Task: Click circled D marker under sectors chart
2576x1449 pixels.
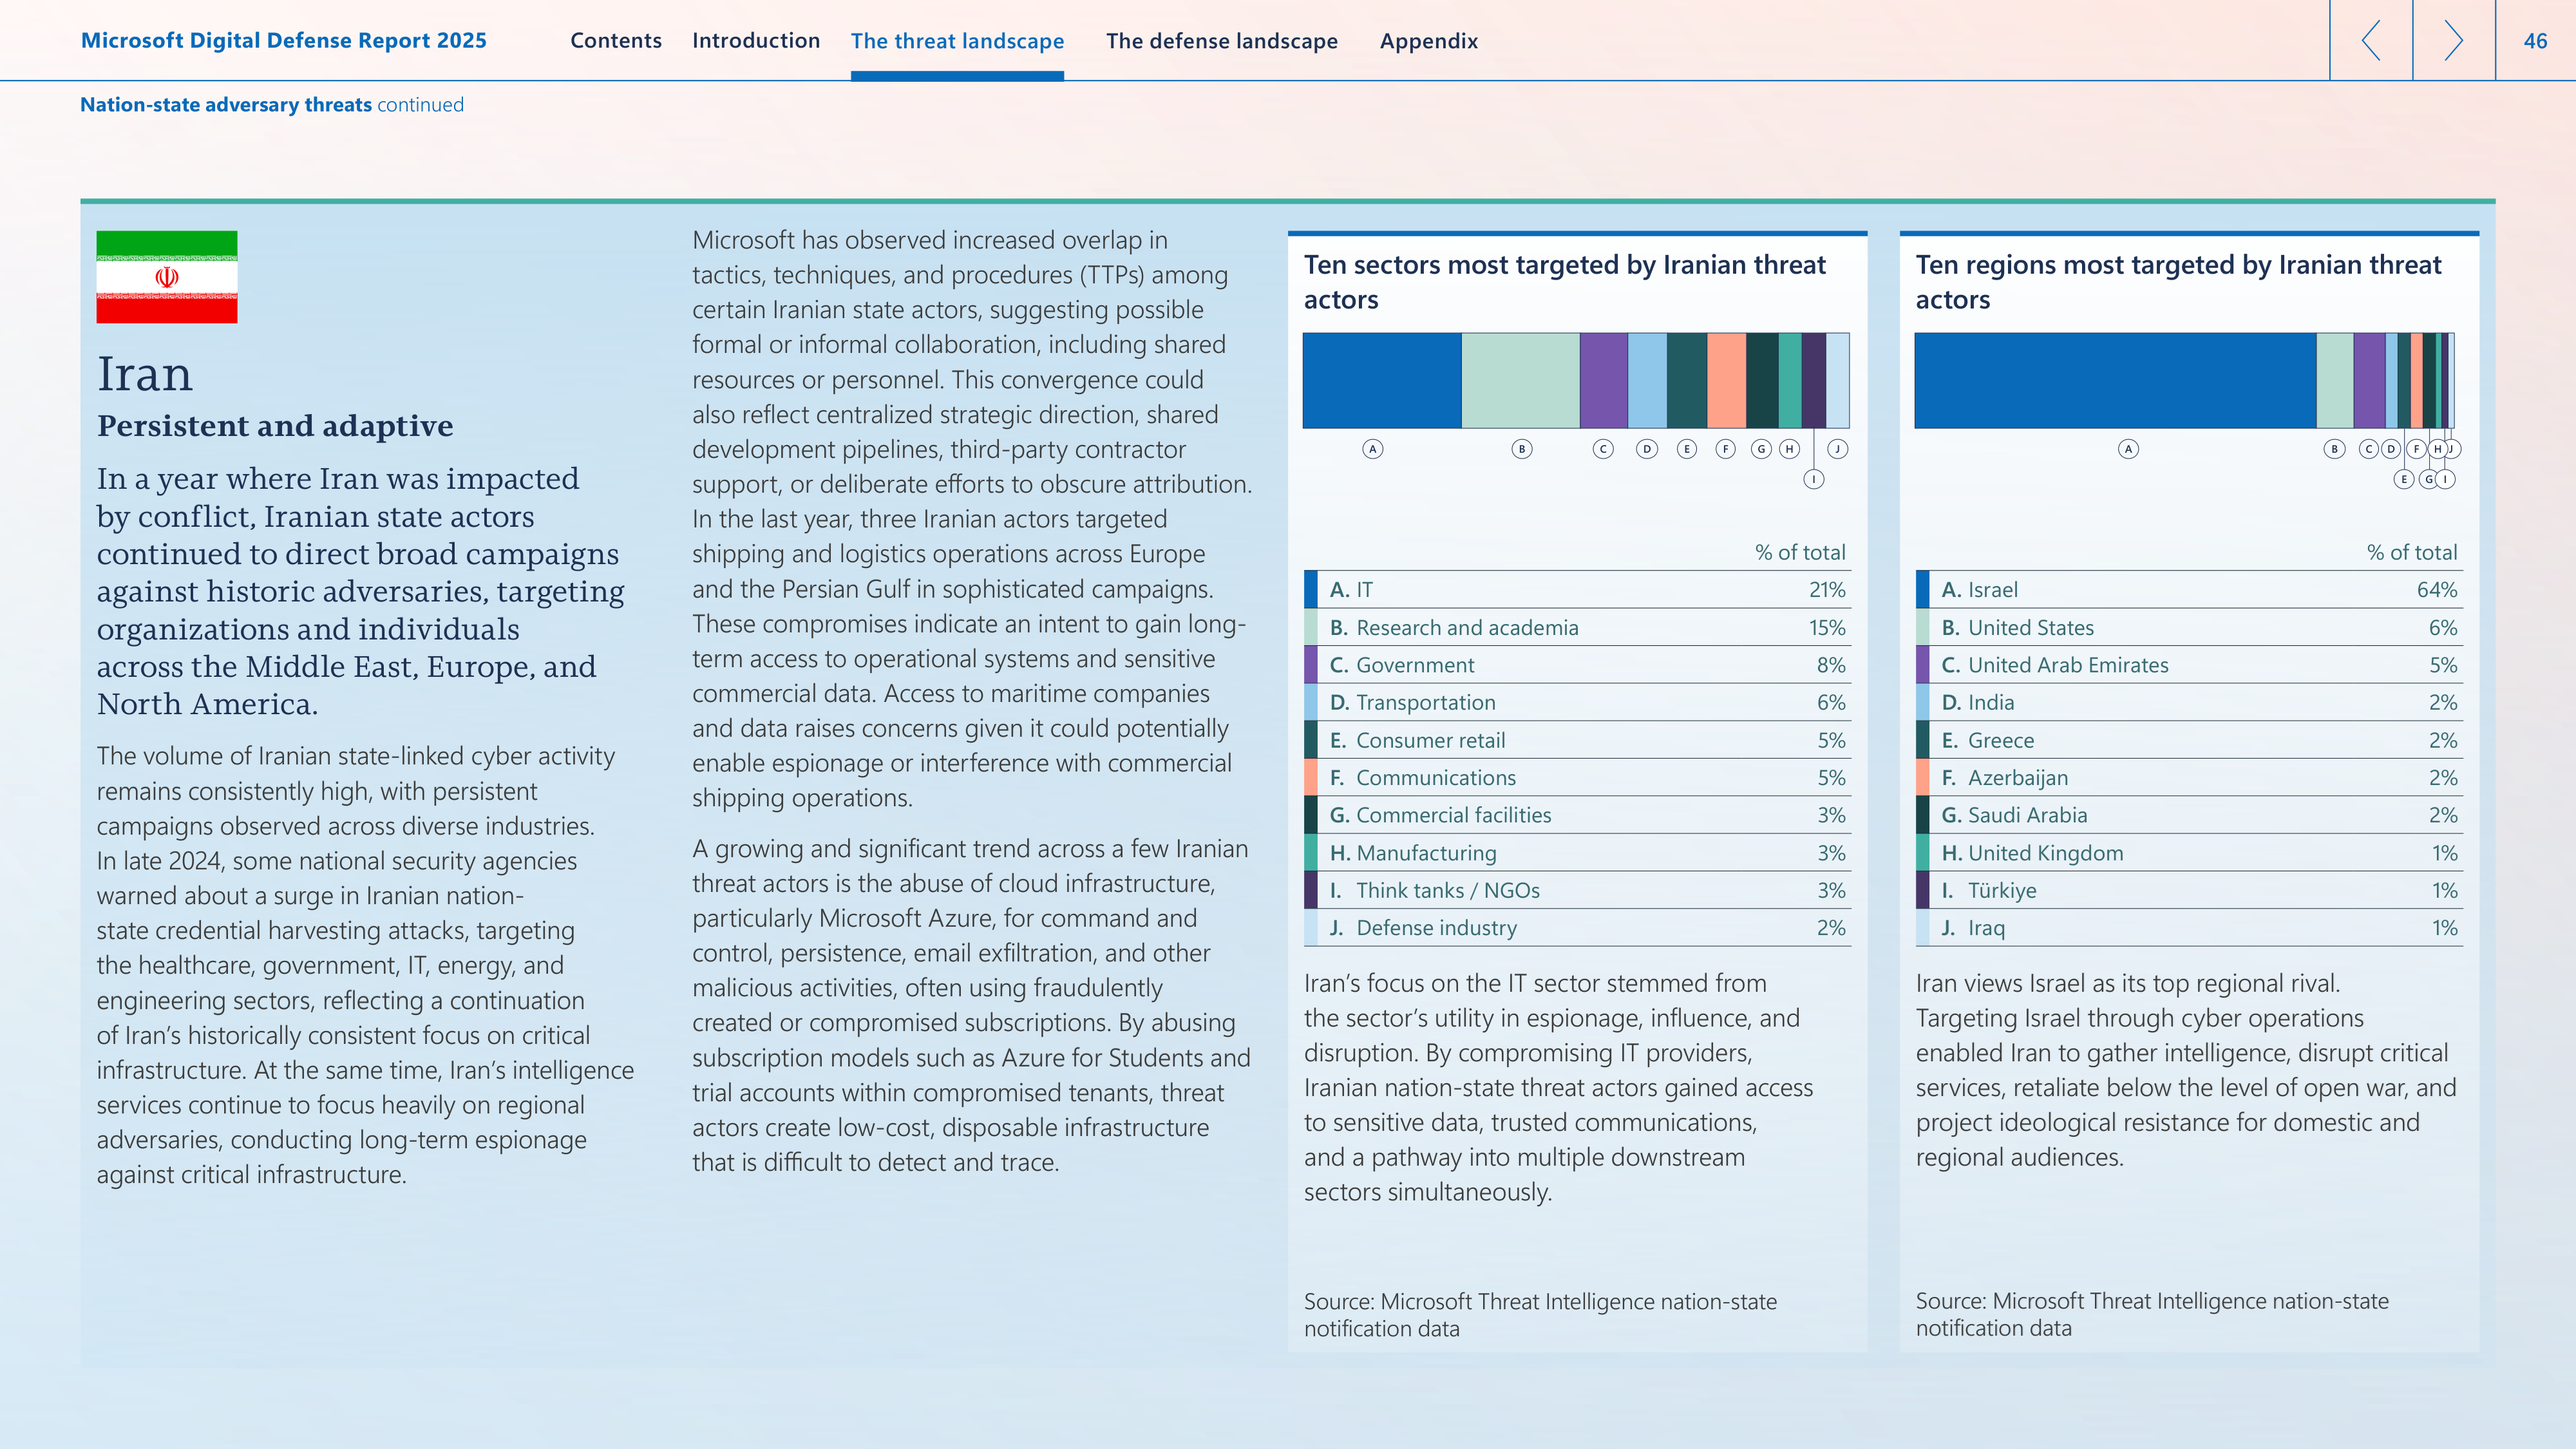Action: click(x=1647, y=449)
